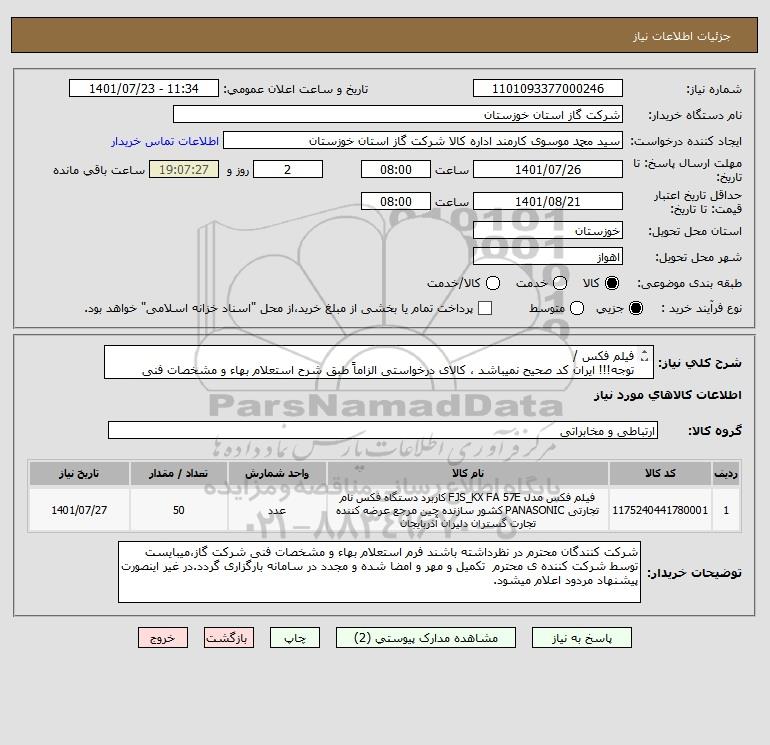This screenshot has width=770, height=745.
Task: Select the جزیی purchase type radio
Action: tap(635, 308)
